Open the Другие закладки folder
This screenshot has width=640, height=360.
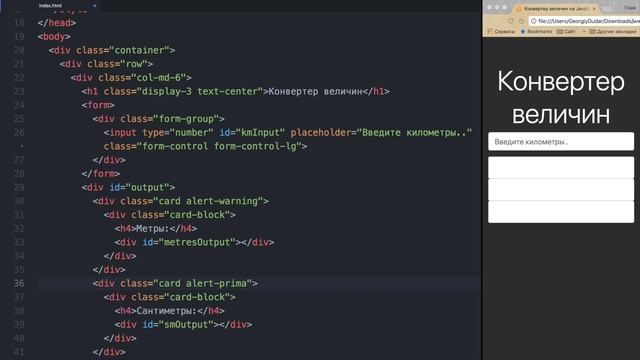click(613, 31)
